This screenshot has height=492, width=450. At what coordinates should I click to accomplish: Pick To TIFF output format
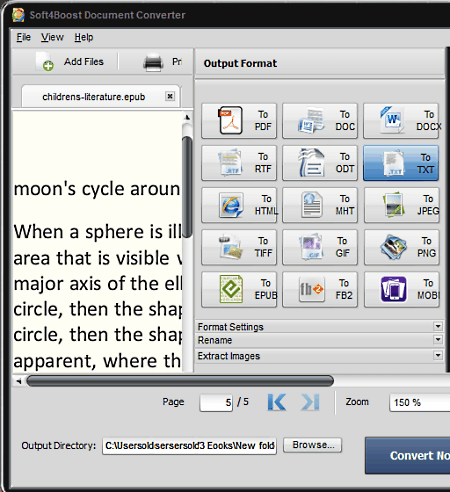coord(239,247)
